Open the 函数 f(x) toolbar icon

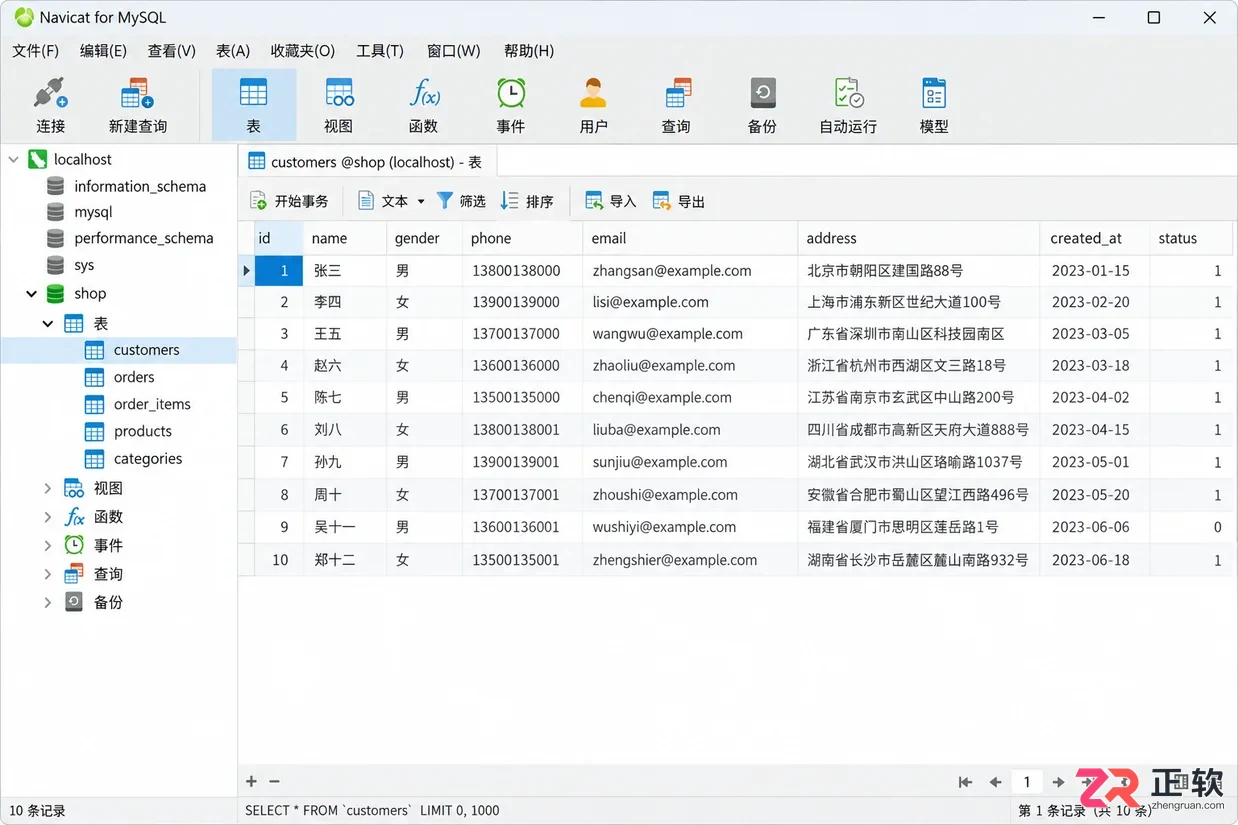pos(424,104)
